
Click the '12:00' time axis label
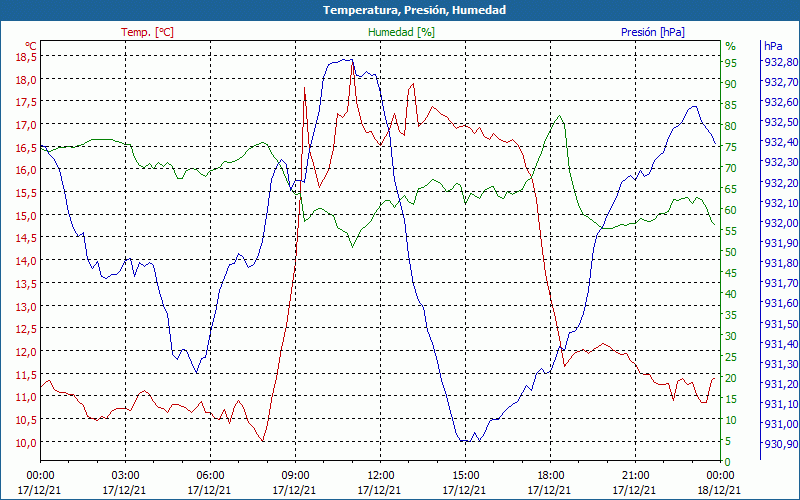[380, 477]
